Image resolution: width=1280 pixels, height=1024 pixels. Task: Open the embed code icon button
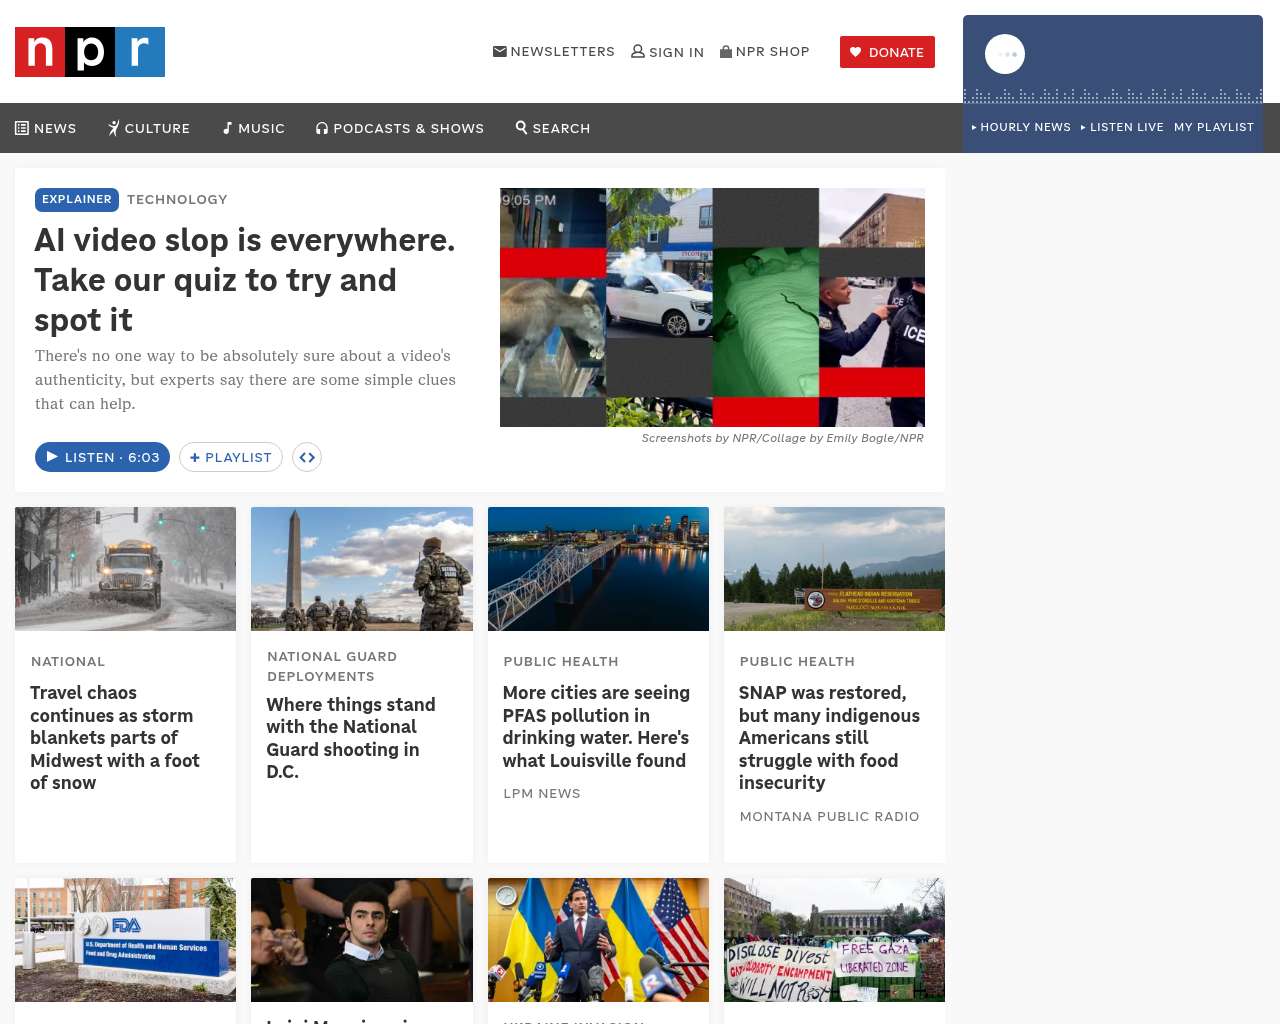[x=307, y=457]
